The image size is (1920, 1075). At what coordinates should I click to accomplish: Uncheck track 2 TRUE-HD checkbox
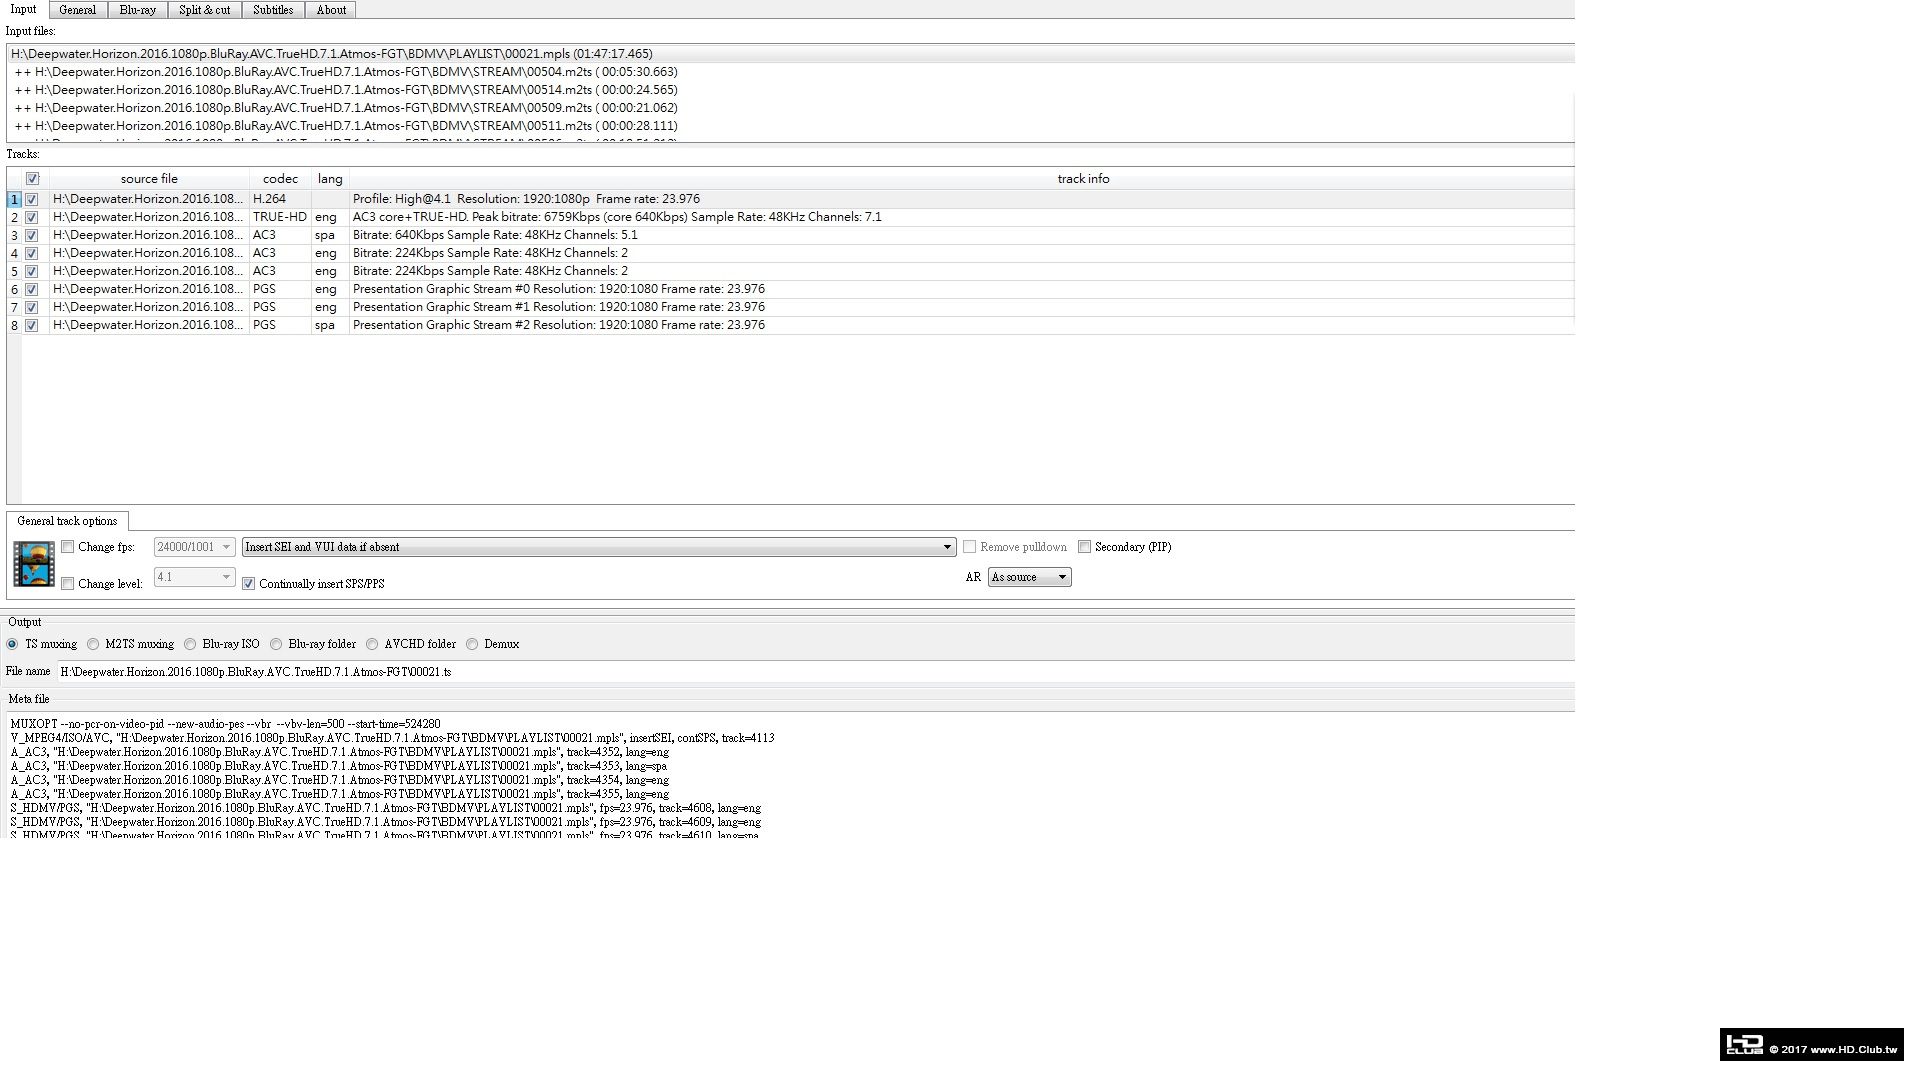[x=32, y=217]
